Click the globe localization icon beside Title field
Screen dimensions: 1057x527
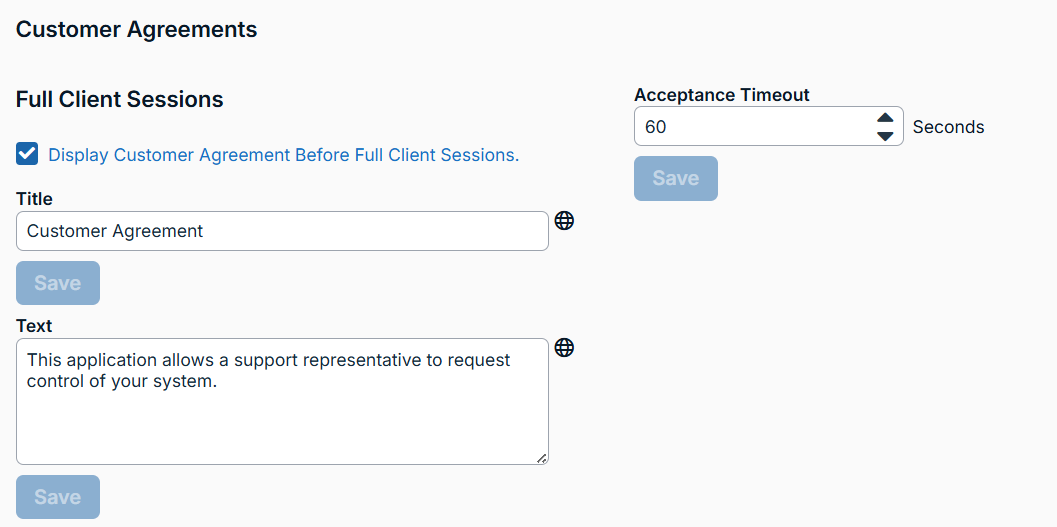(x=564, y=221)
